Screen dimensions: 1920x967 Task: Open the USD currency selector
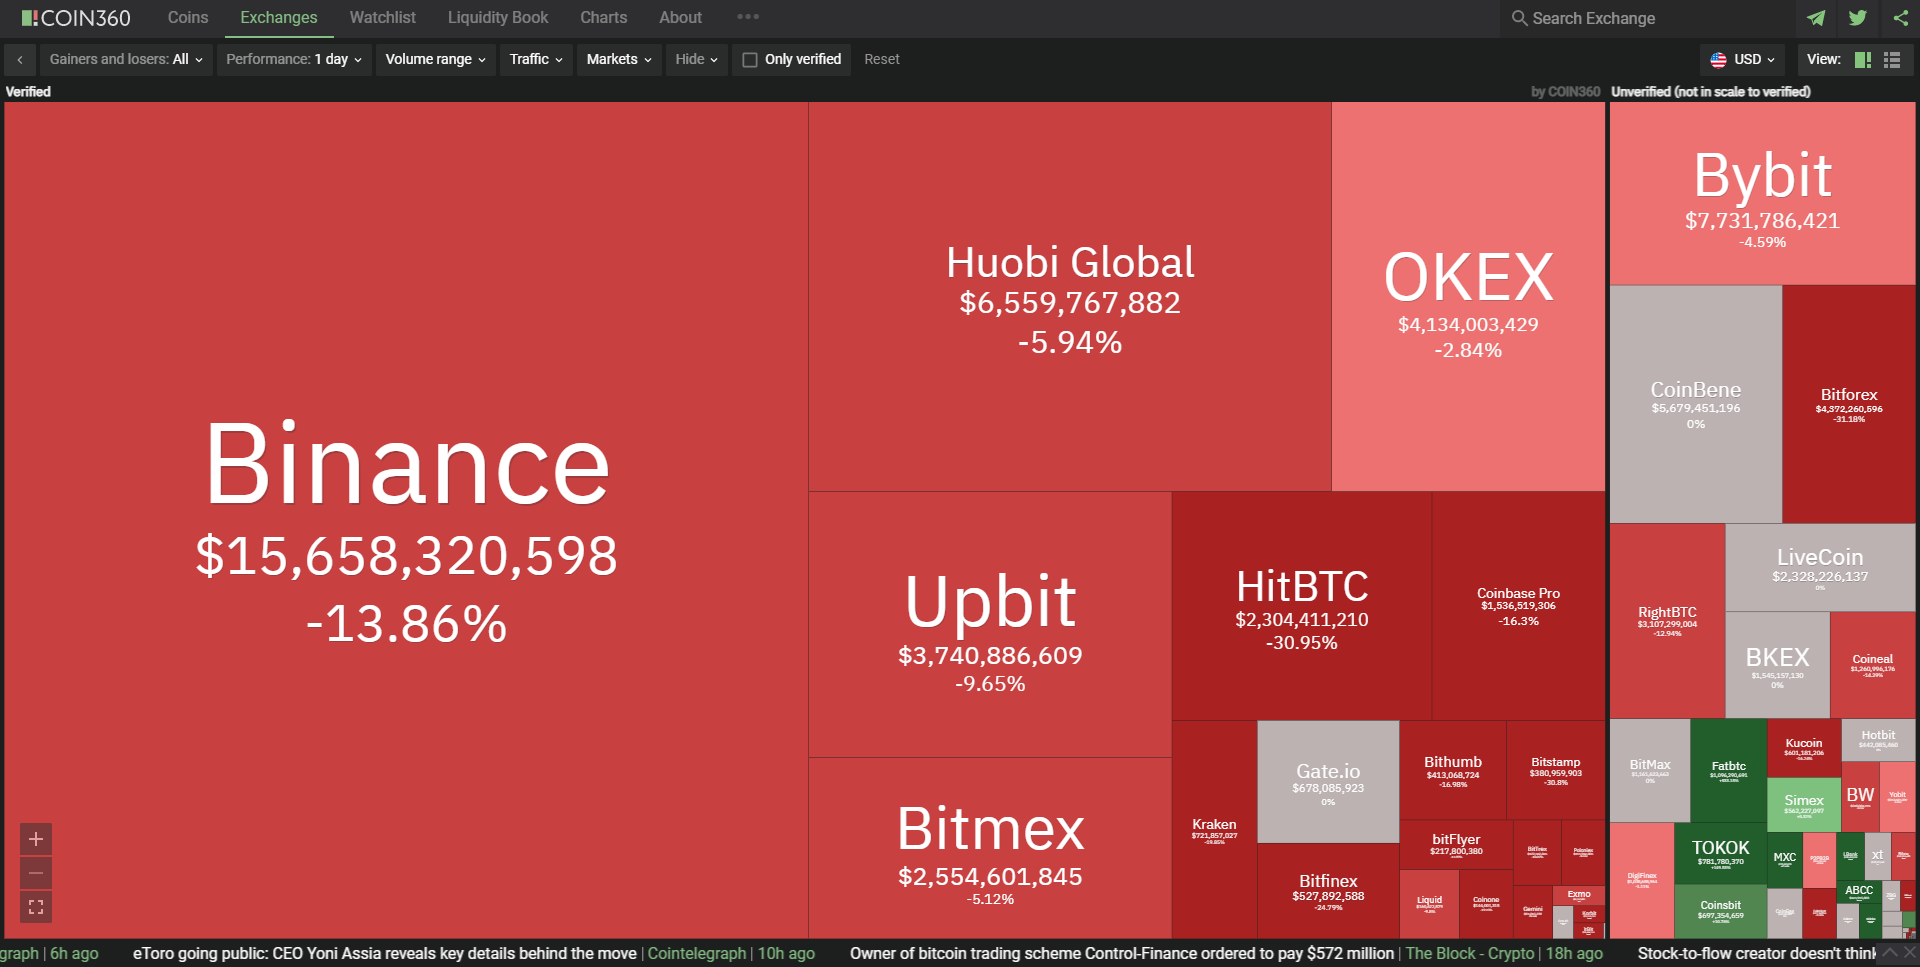pos(1743,60)
